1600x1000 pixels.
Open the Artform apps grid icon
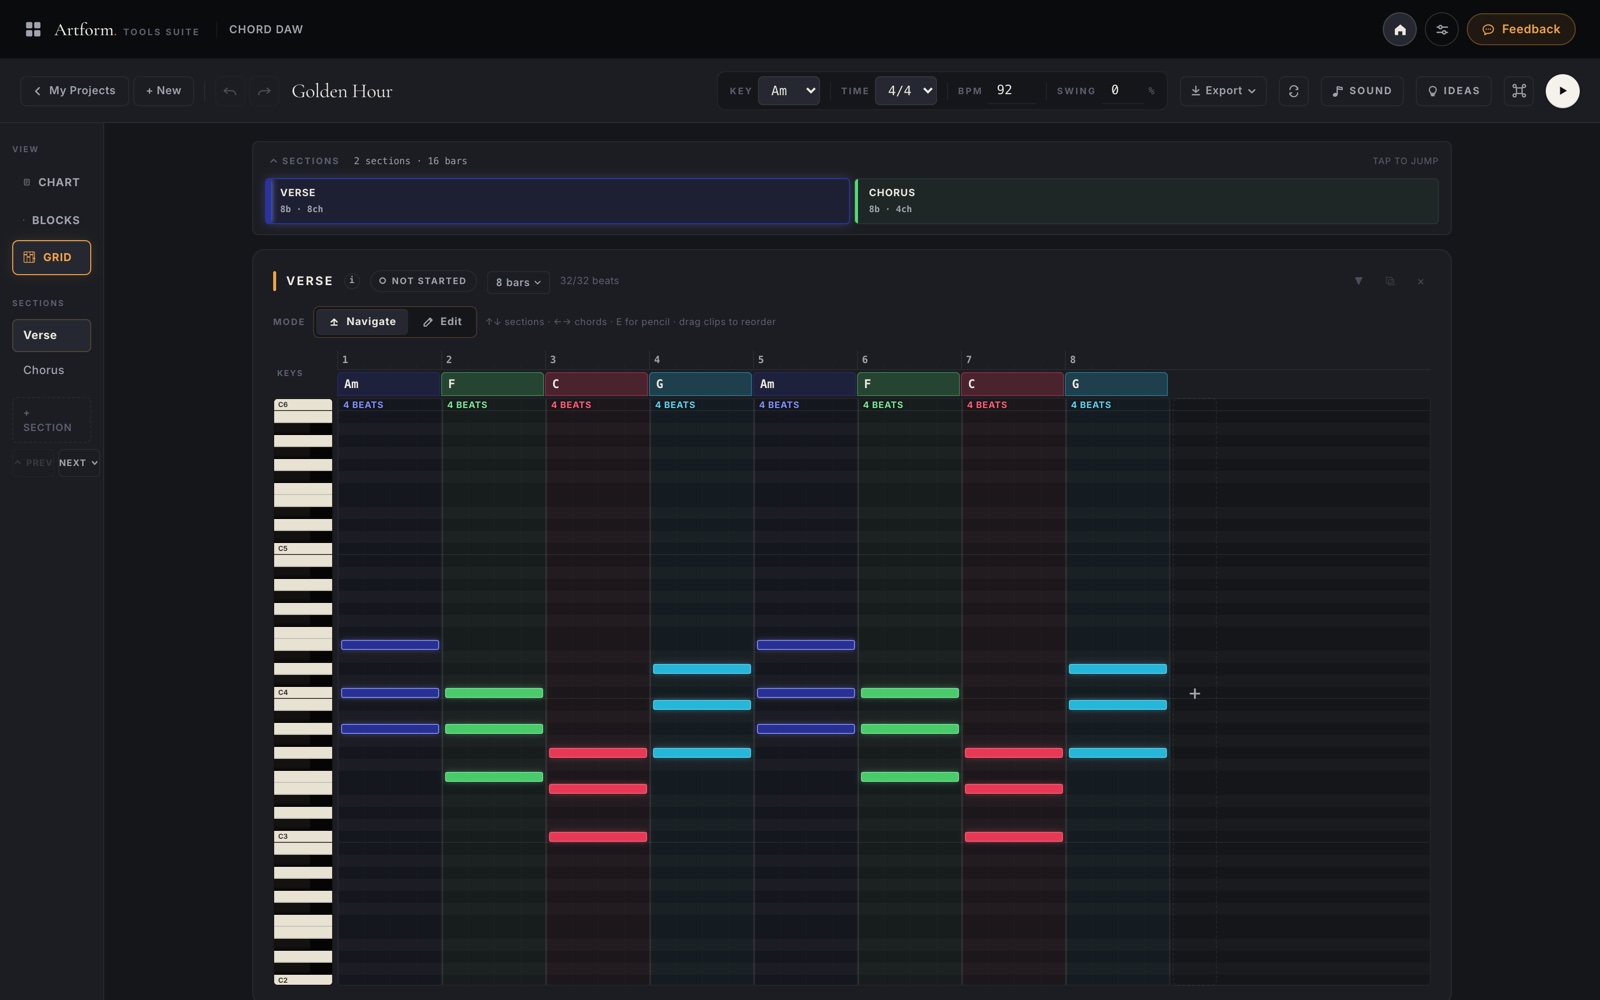click(x=33, y=29)
